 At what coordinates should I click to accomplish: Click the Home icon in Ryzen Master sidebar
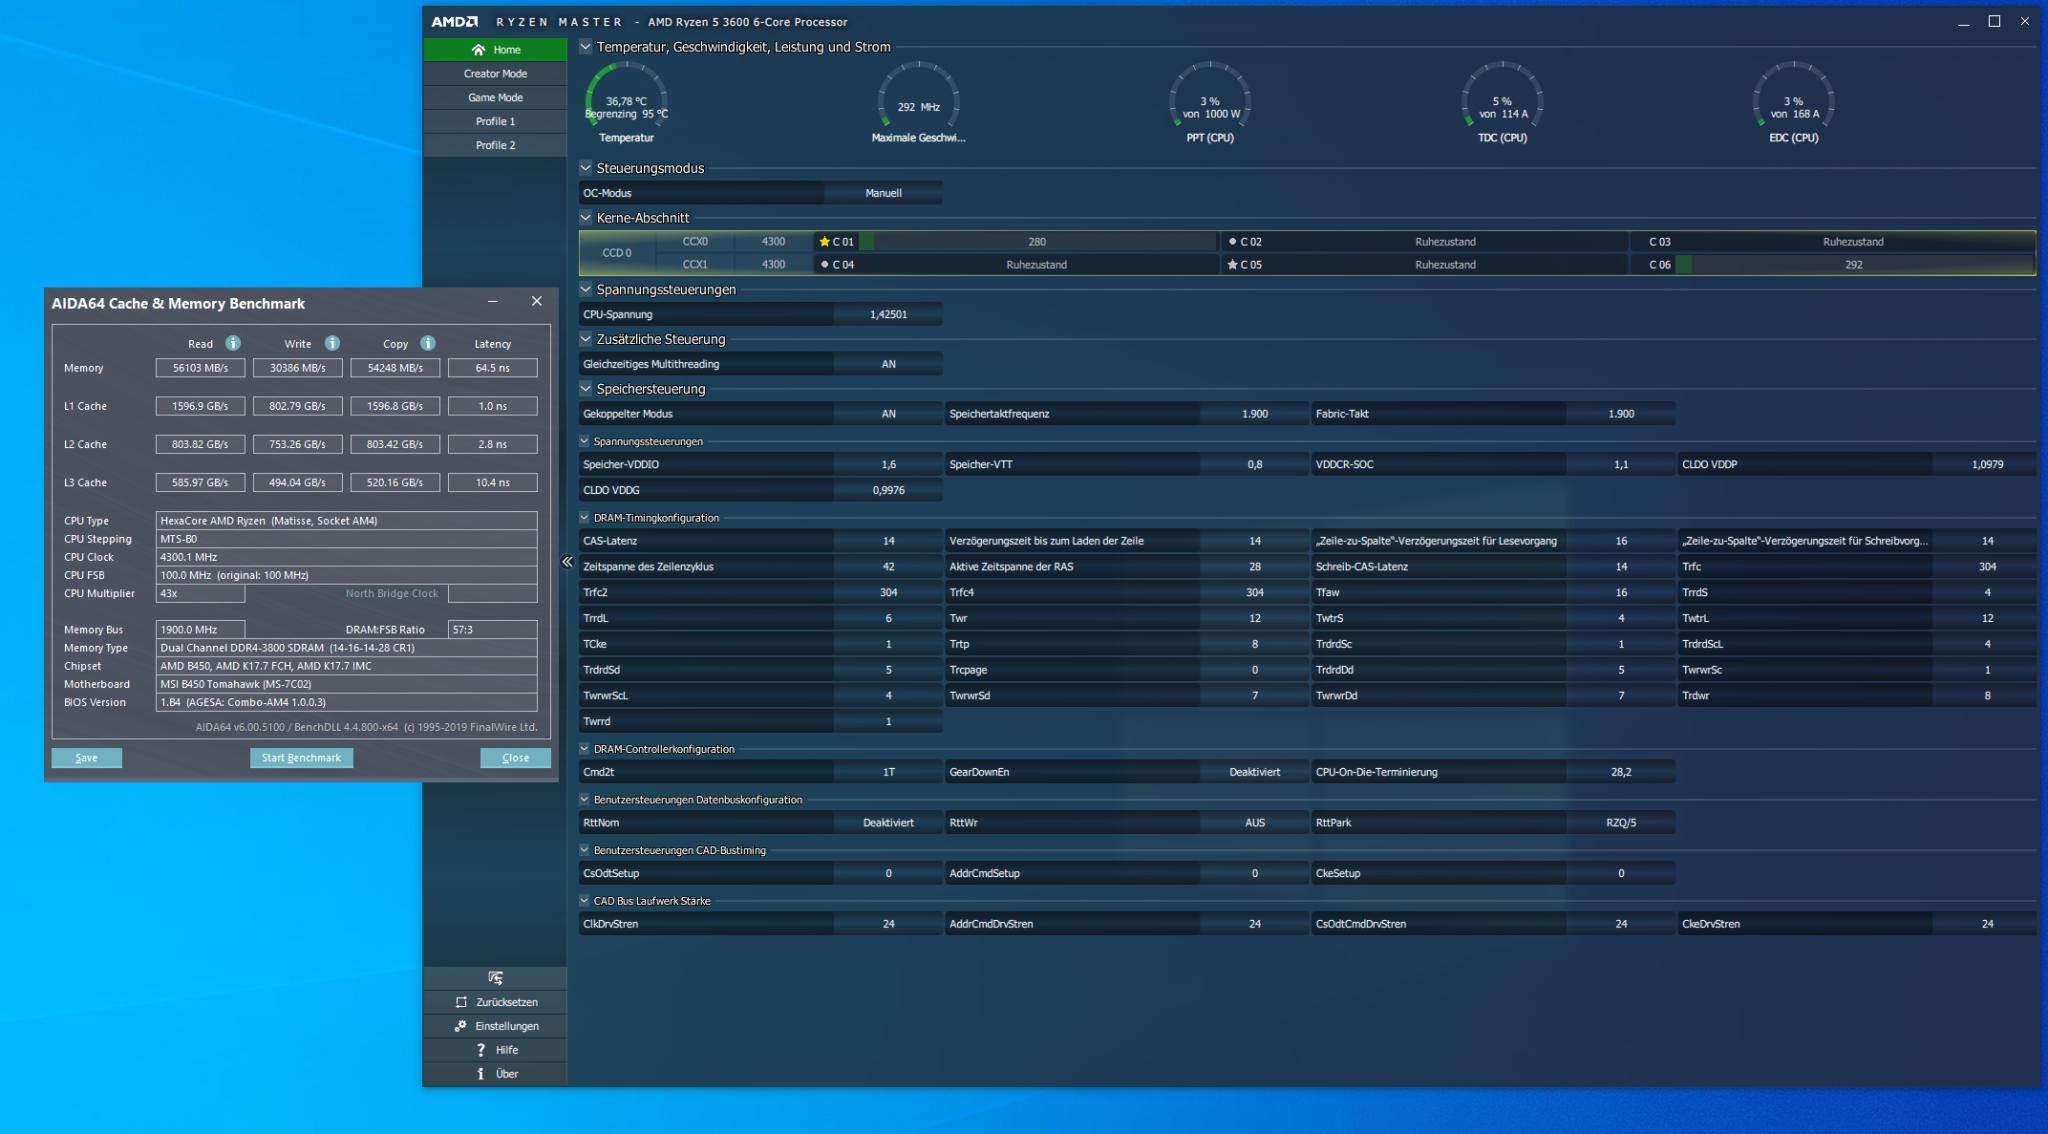478,50
